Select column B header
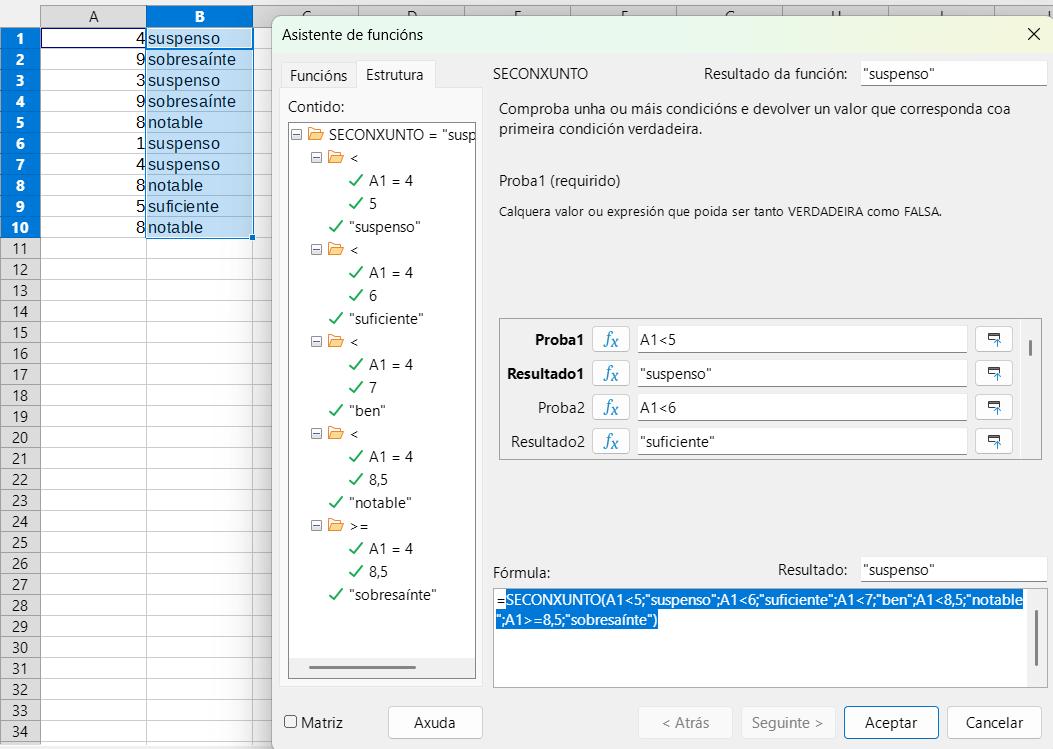 [199, 17]
